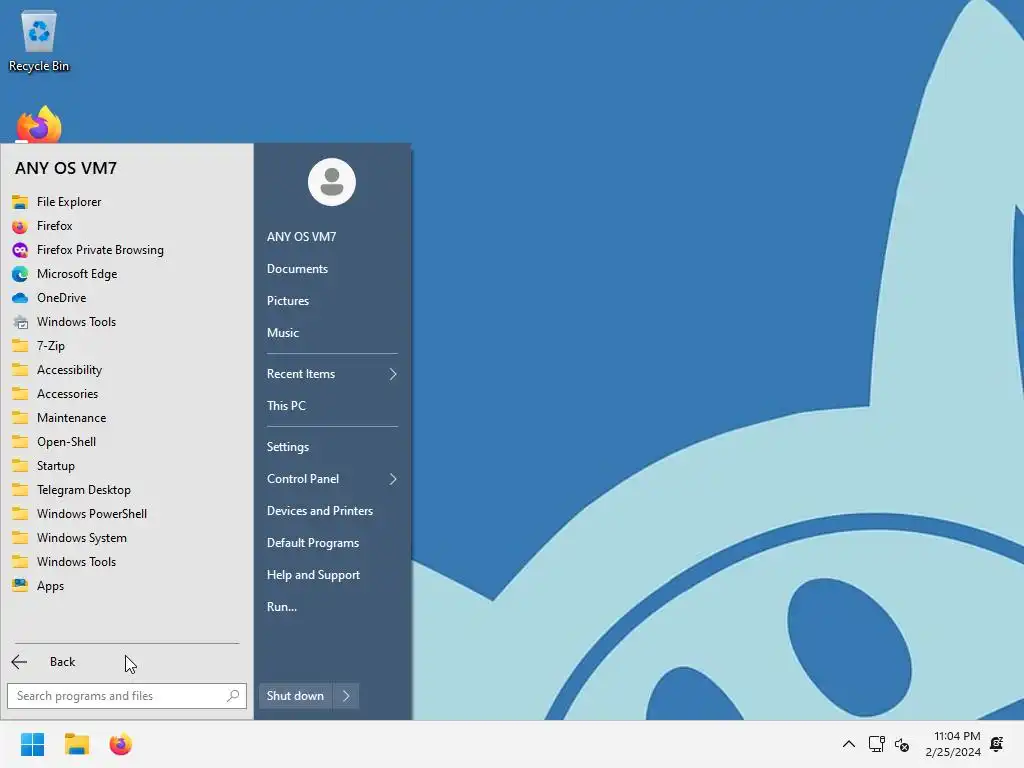Open Help and Support
This screenshot has height=768, width=1024.
click(313, 575)
